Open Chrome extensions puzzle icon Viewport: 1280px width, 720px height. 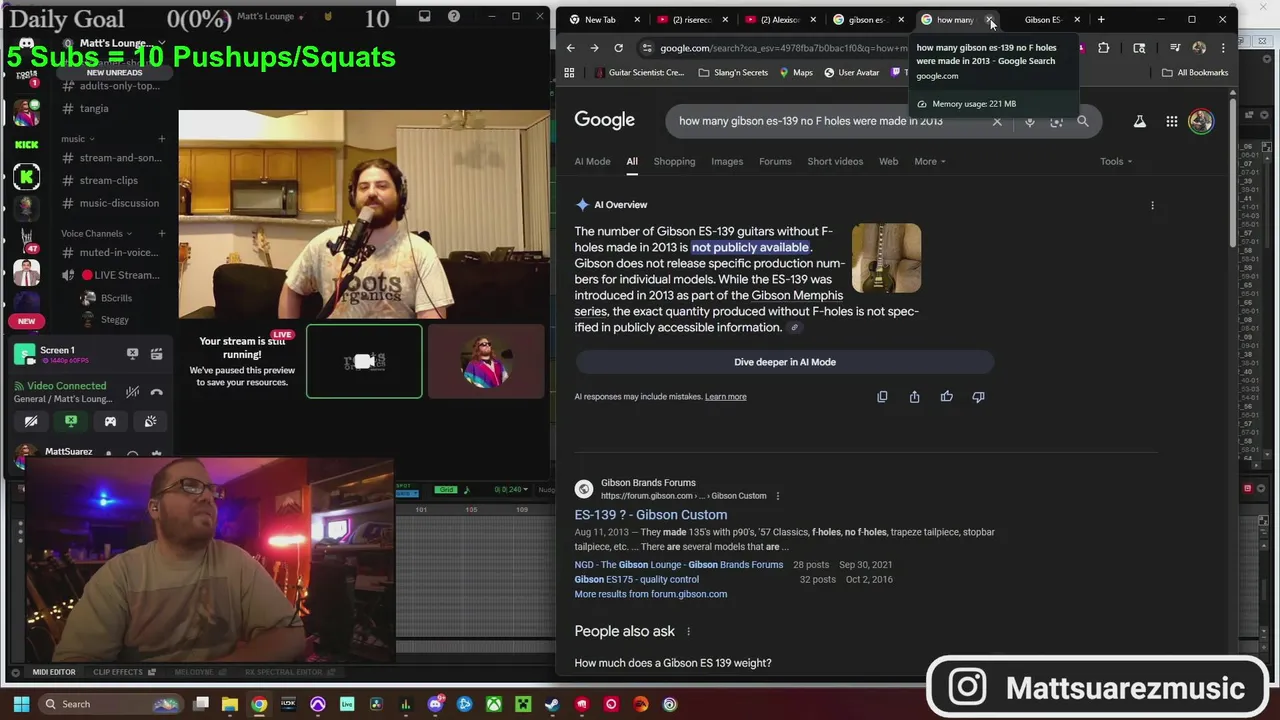click(x=1103, y=48)
